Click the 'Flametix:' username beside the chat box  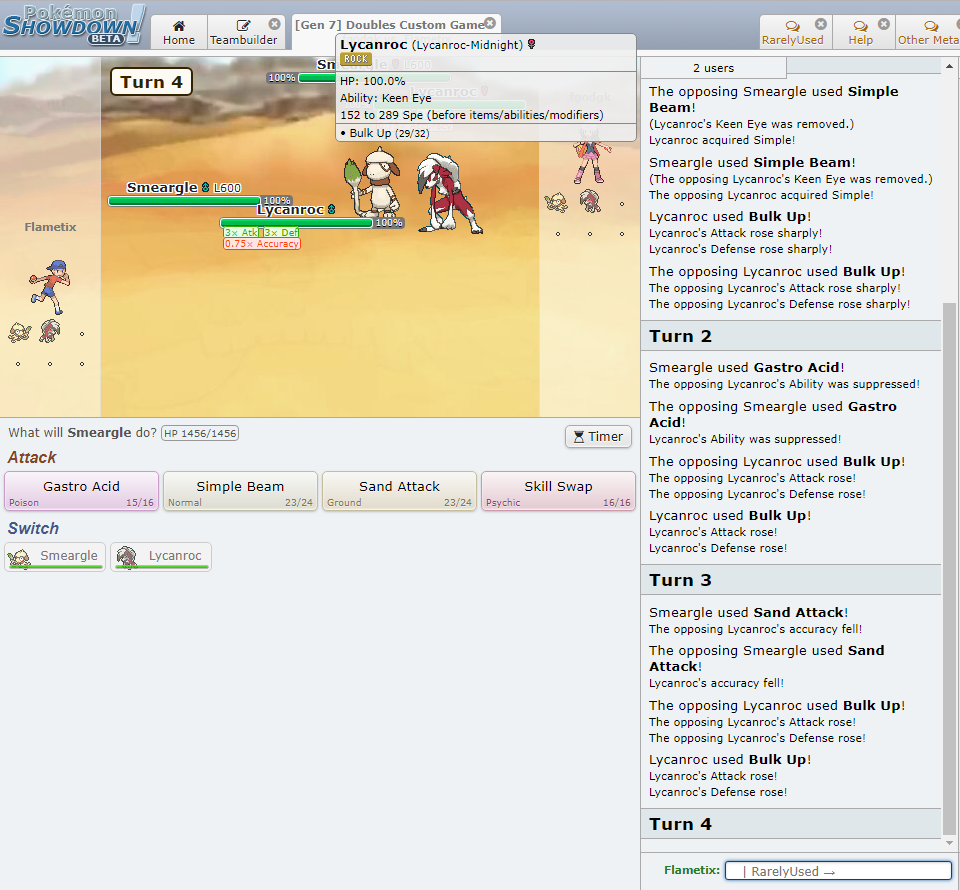click(x=692, y=870)
